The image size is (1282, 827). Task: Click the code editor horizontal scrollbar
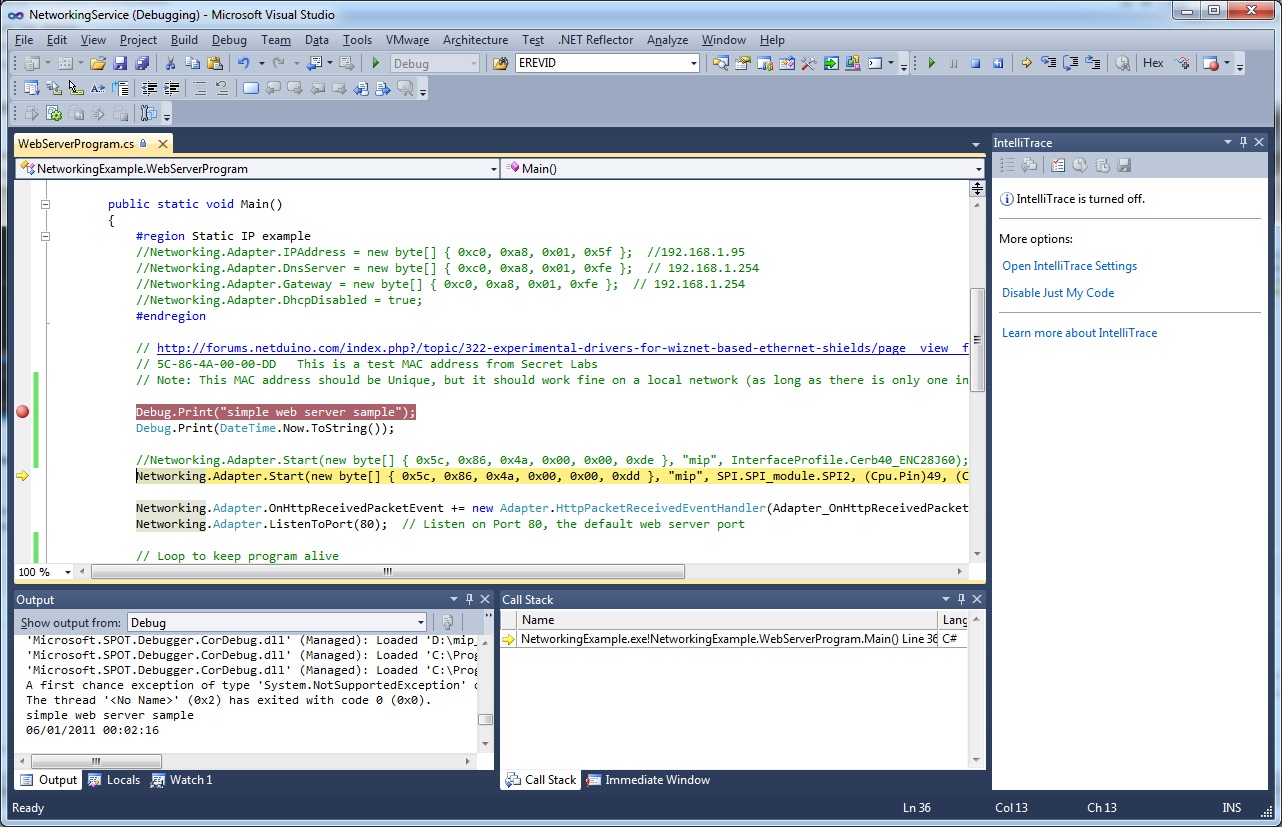[387, 572]
